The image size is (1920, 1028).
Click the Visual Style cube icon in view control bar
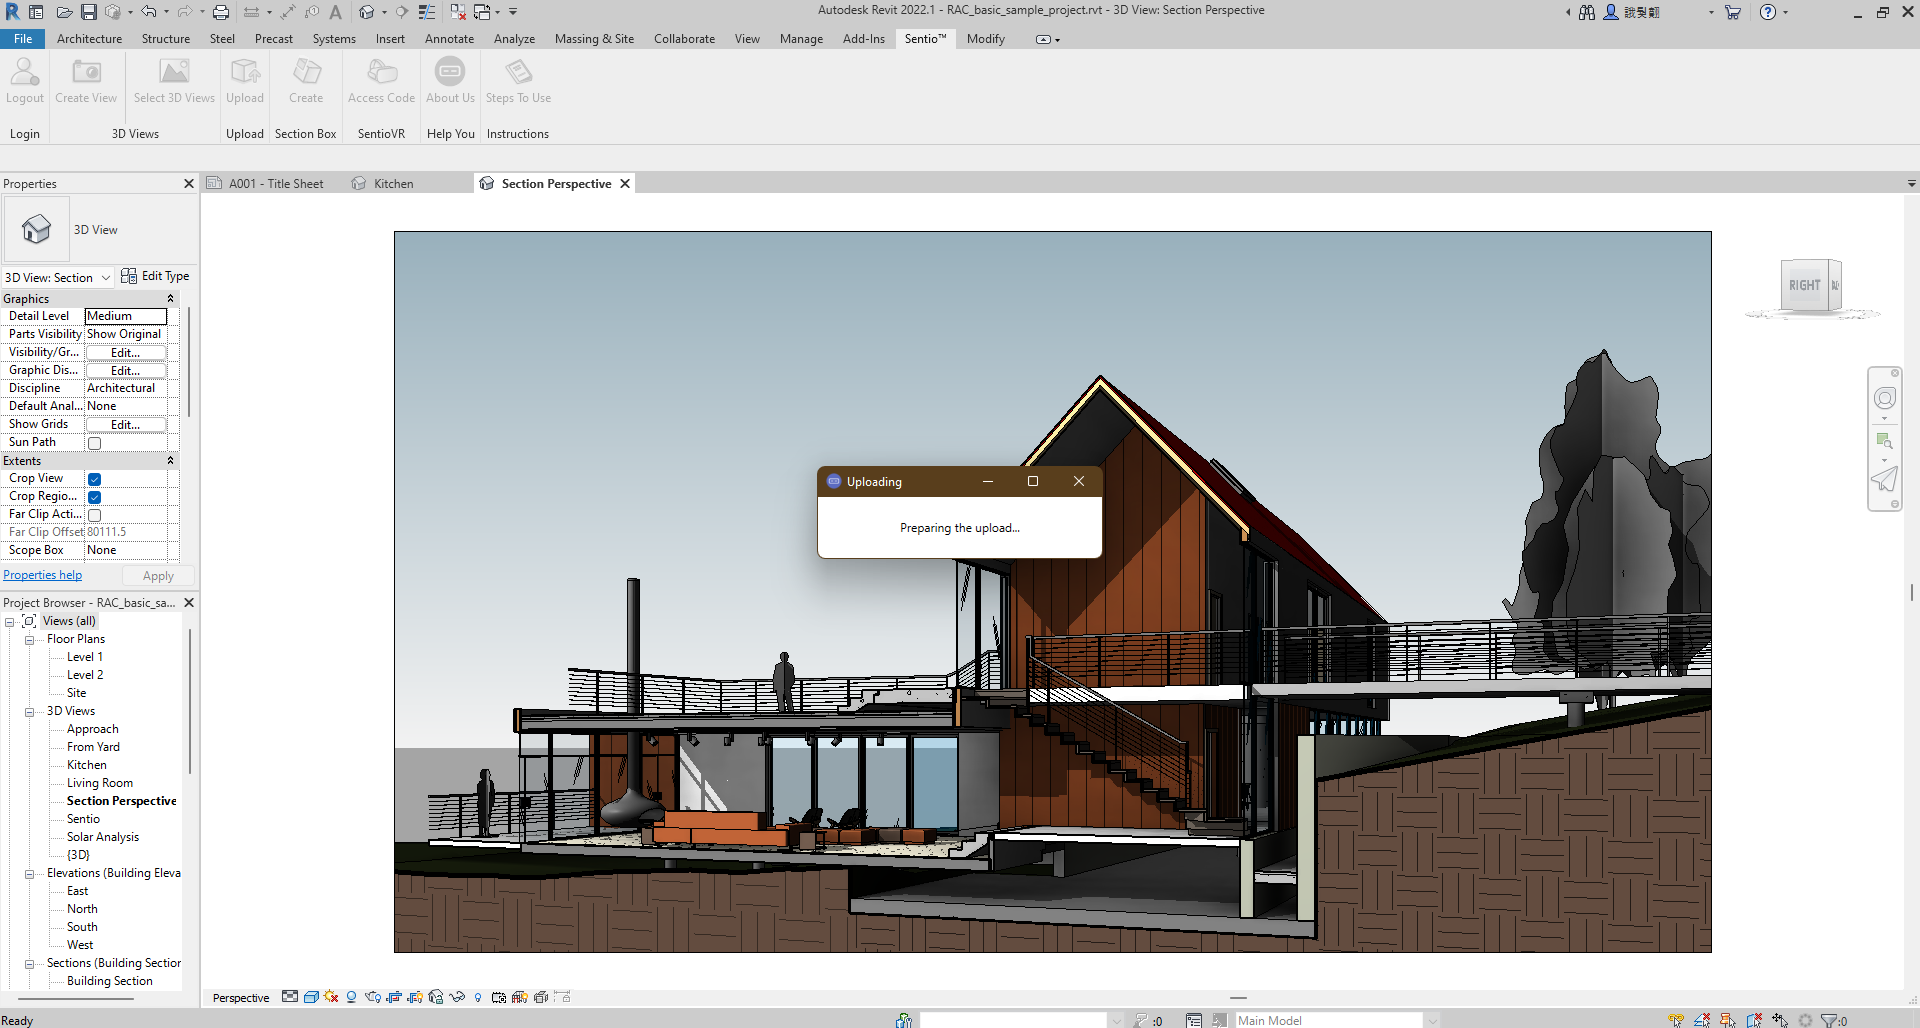click(311, 997)
